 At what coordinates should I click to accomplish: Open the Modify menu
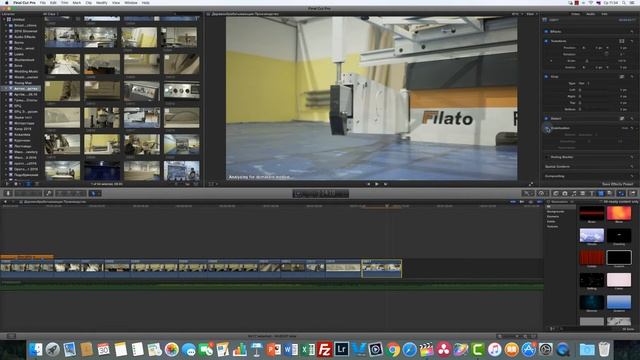tap(101, 3)
